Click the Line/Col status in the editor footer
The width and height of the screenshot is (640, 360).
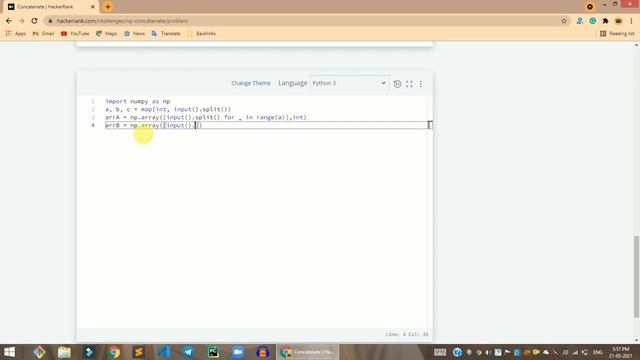[407, 334]
